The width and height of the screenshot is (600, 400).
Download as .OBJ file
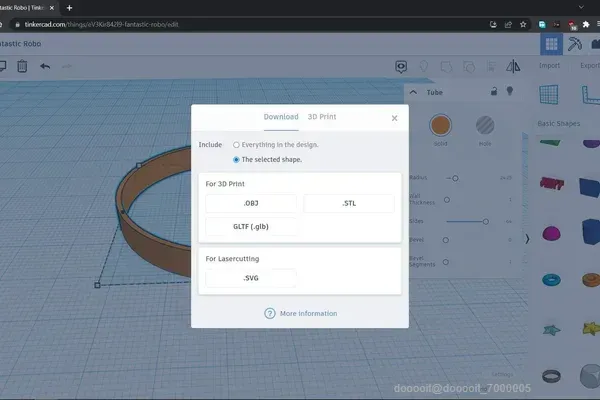click(x=251, y=203)
